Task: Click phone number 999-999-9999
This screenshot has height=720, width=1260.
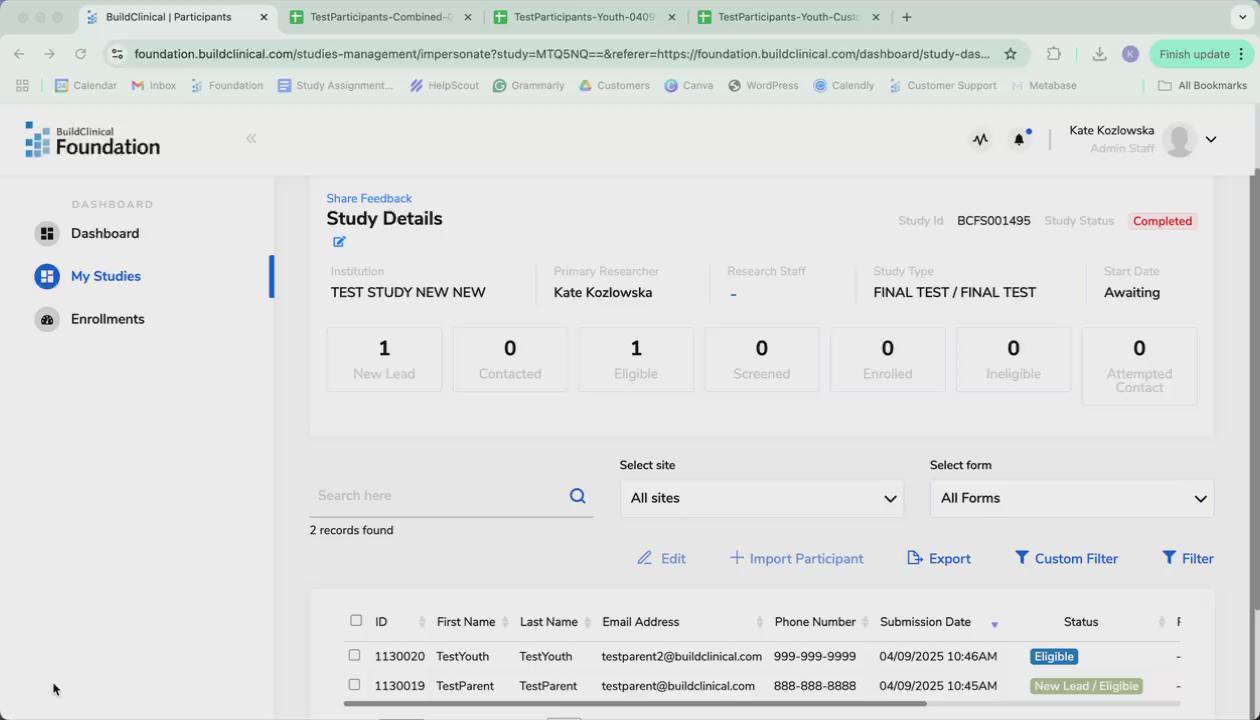Action: tap(815, 657)
